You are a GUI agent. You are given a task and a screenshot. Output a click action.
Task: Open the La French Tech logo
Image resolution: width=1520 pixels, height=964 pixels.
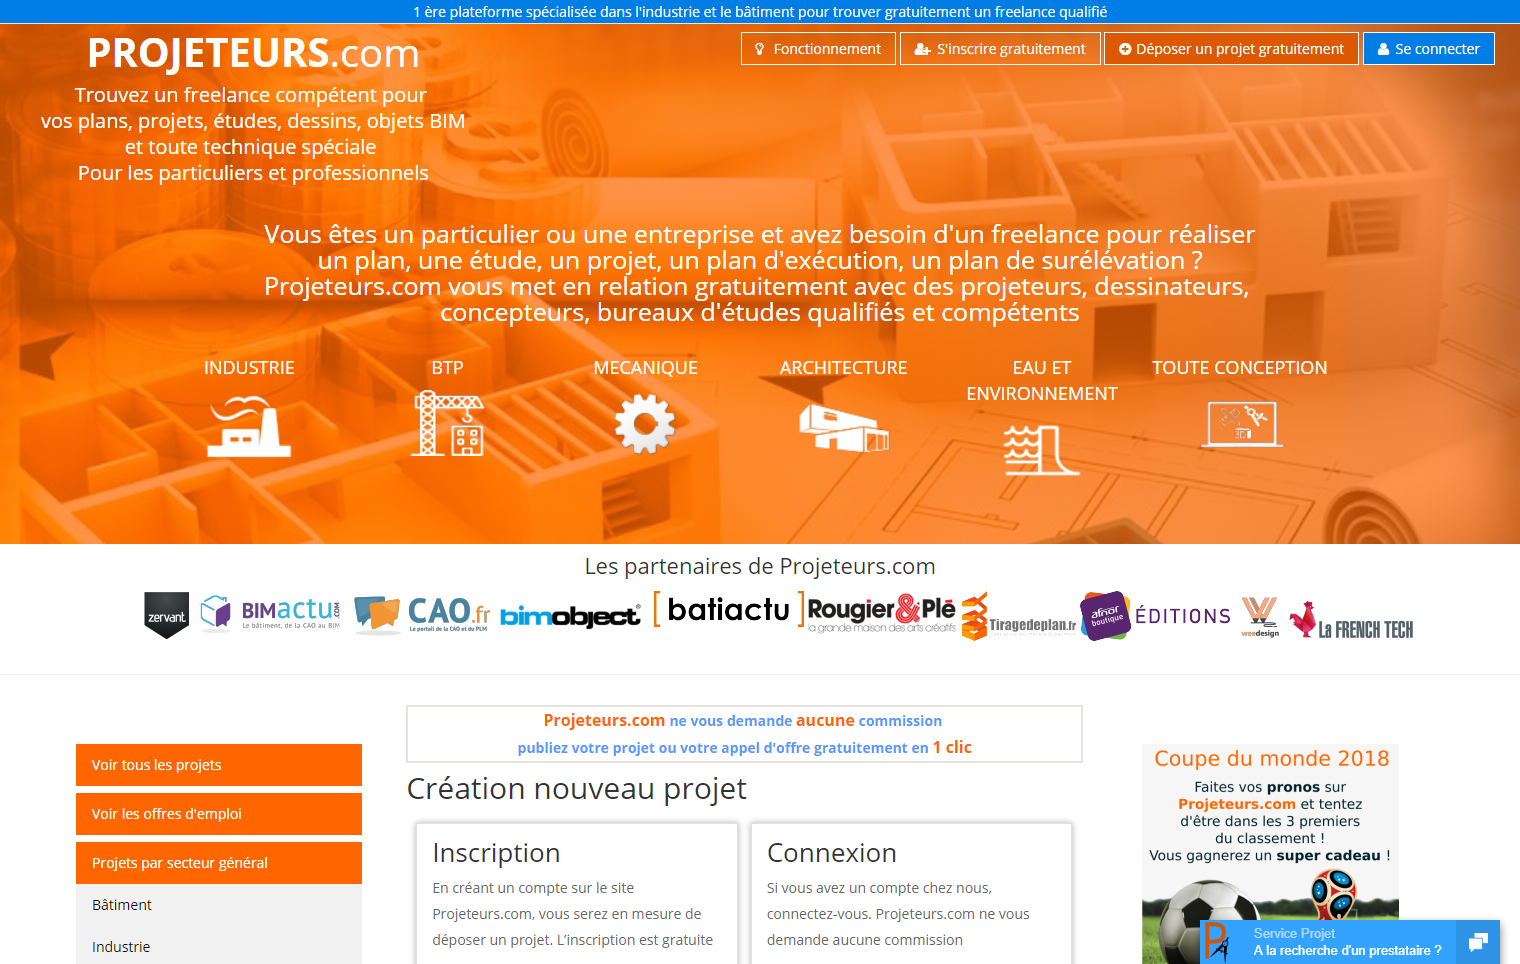pyautogui.click(x=1351, y=621)
